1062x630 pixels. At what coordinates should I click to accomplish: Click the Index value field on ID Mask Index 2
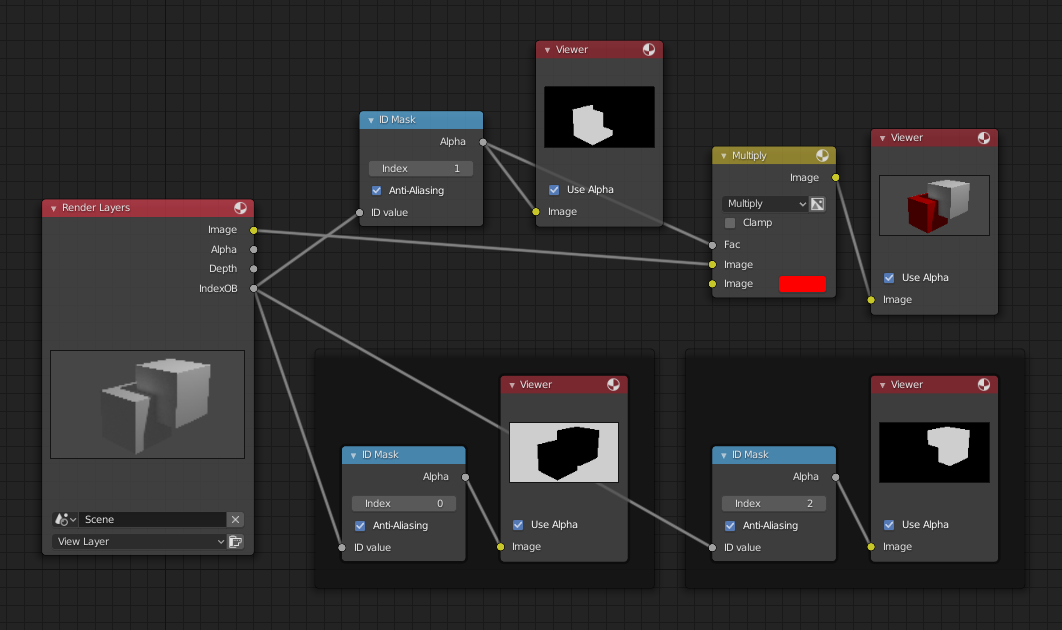773,503
